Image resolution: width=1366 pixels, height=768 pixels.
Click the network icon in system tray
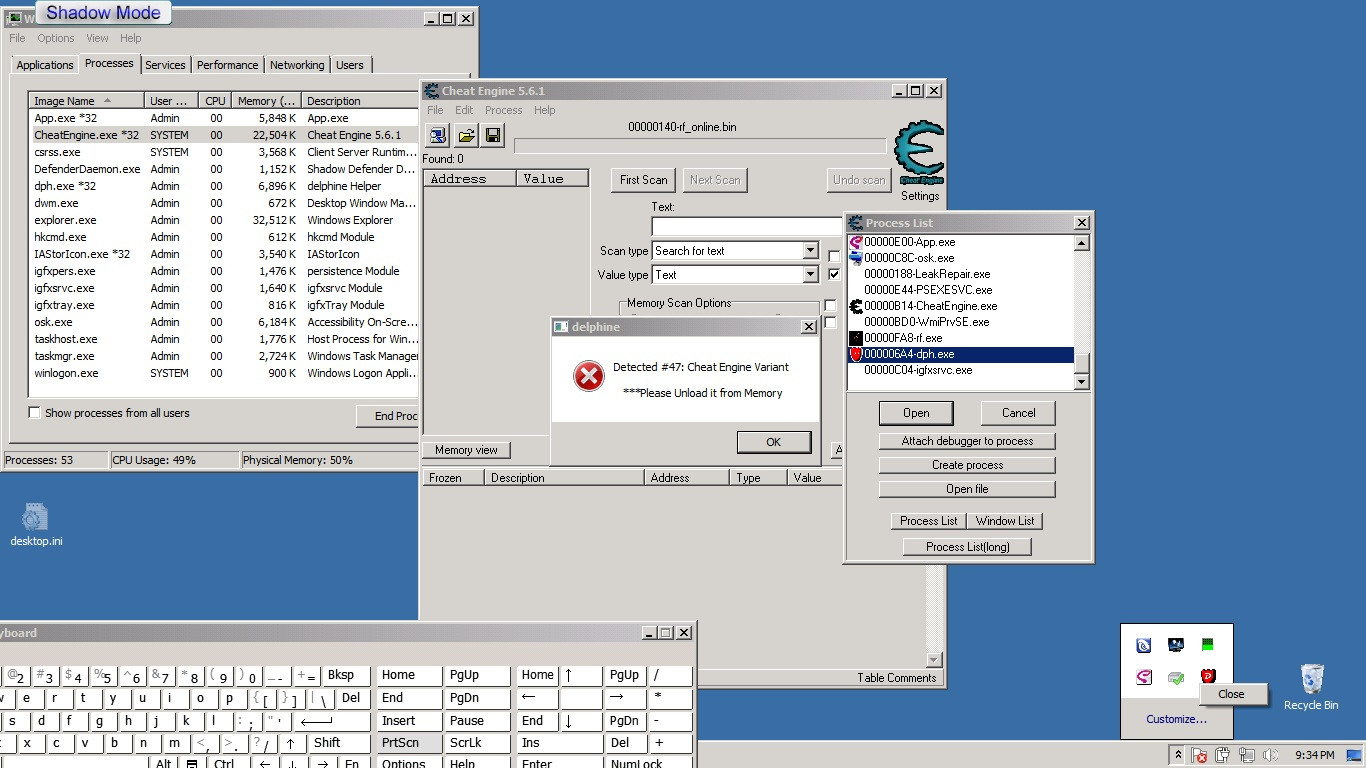coord(1246,755)
